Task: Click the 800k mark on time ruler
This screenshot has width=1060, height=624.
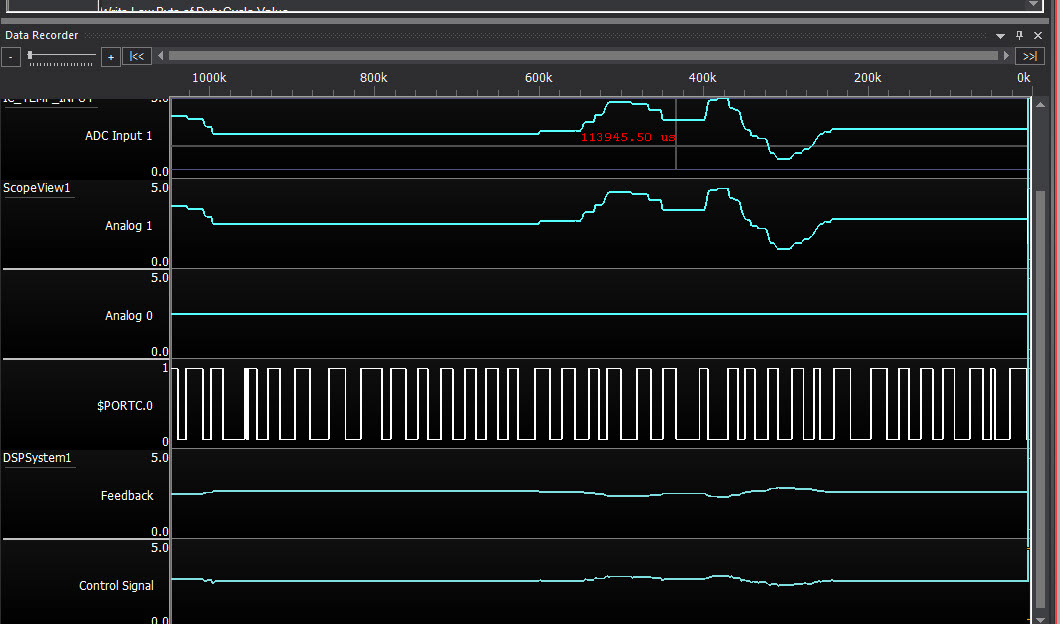Action: pyautogui.click(x=373, y=78)
